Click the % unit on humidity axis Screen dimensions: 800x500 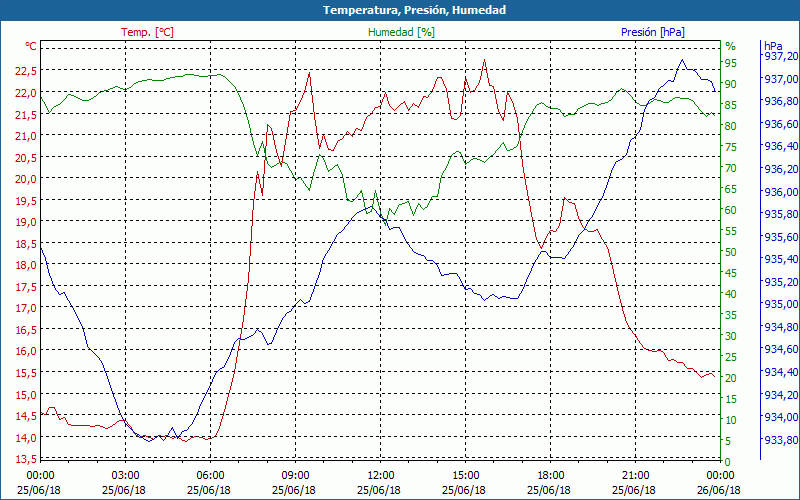(731, 46)
